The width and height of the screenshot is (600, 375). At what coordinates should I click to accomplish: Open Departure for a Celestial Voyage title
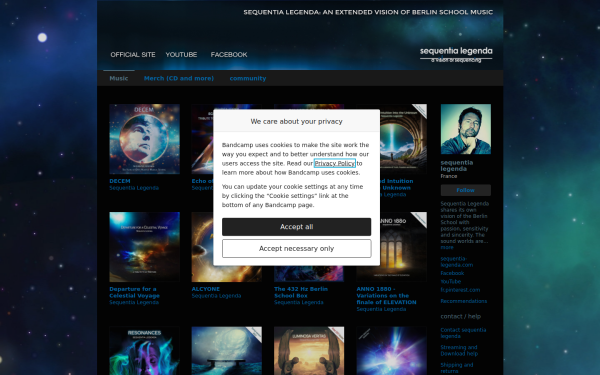point(134,292)
